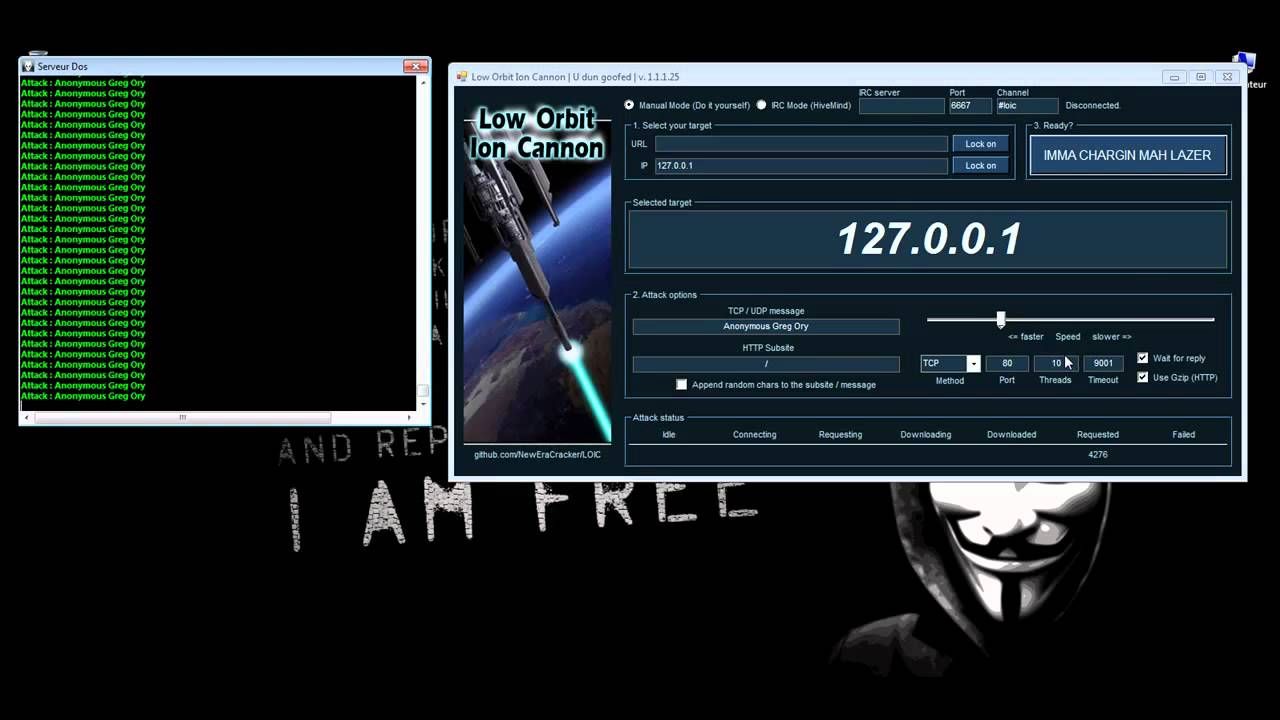Click the URL target input field

point(801,144)
